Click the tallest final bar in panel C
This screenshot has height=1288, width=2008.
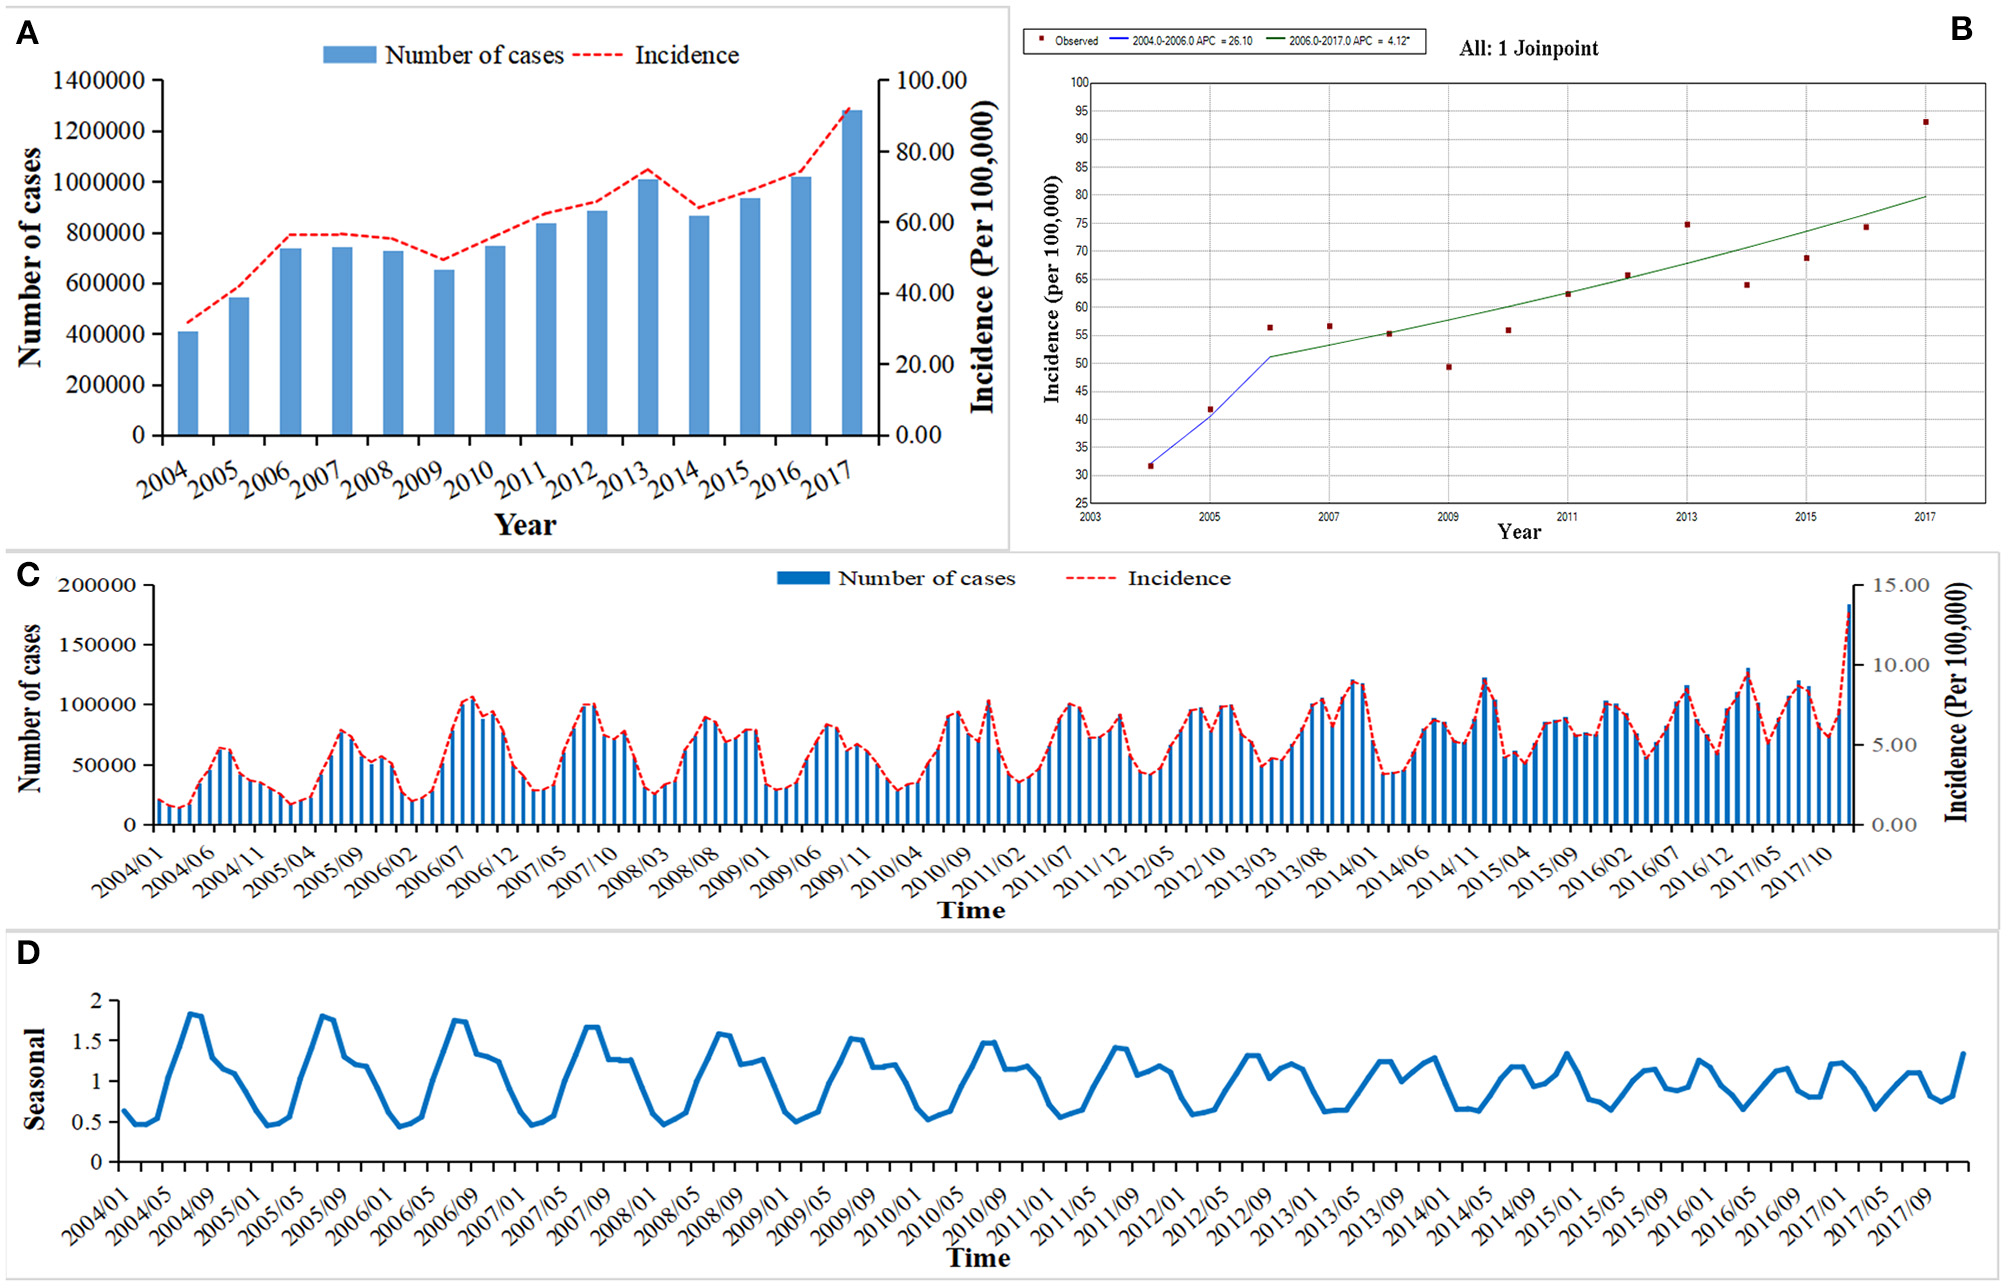click(x=1849, y=715)
